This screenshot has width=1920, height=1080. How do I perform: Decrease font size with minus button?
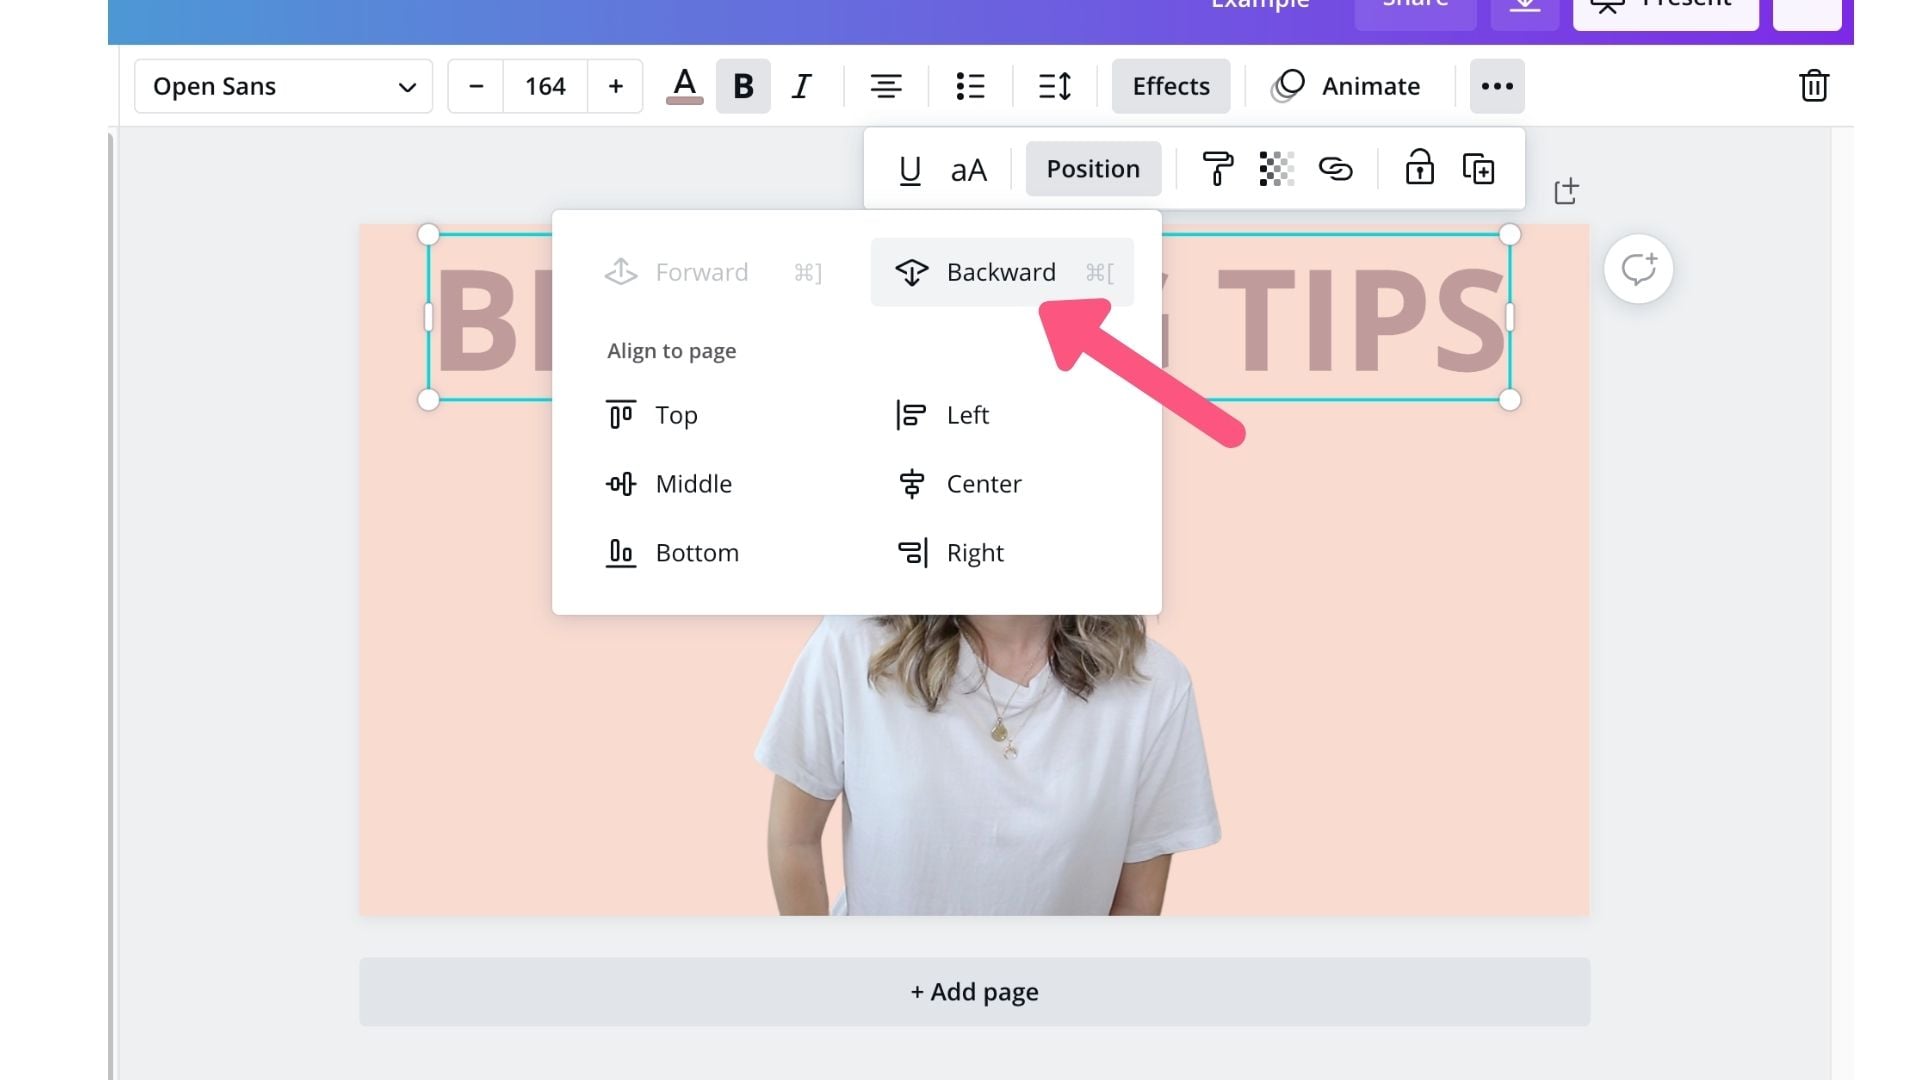[x=476, y=86]
